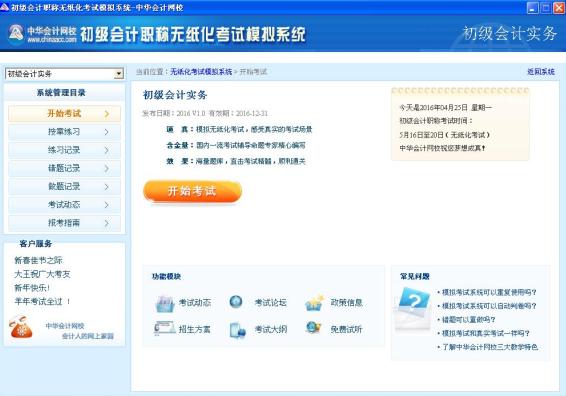This screenshot has width=566, height=396.
Task: Click the 中华会计网校 logo in header
Action: click(43, 34)
